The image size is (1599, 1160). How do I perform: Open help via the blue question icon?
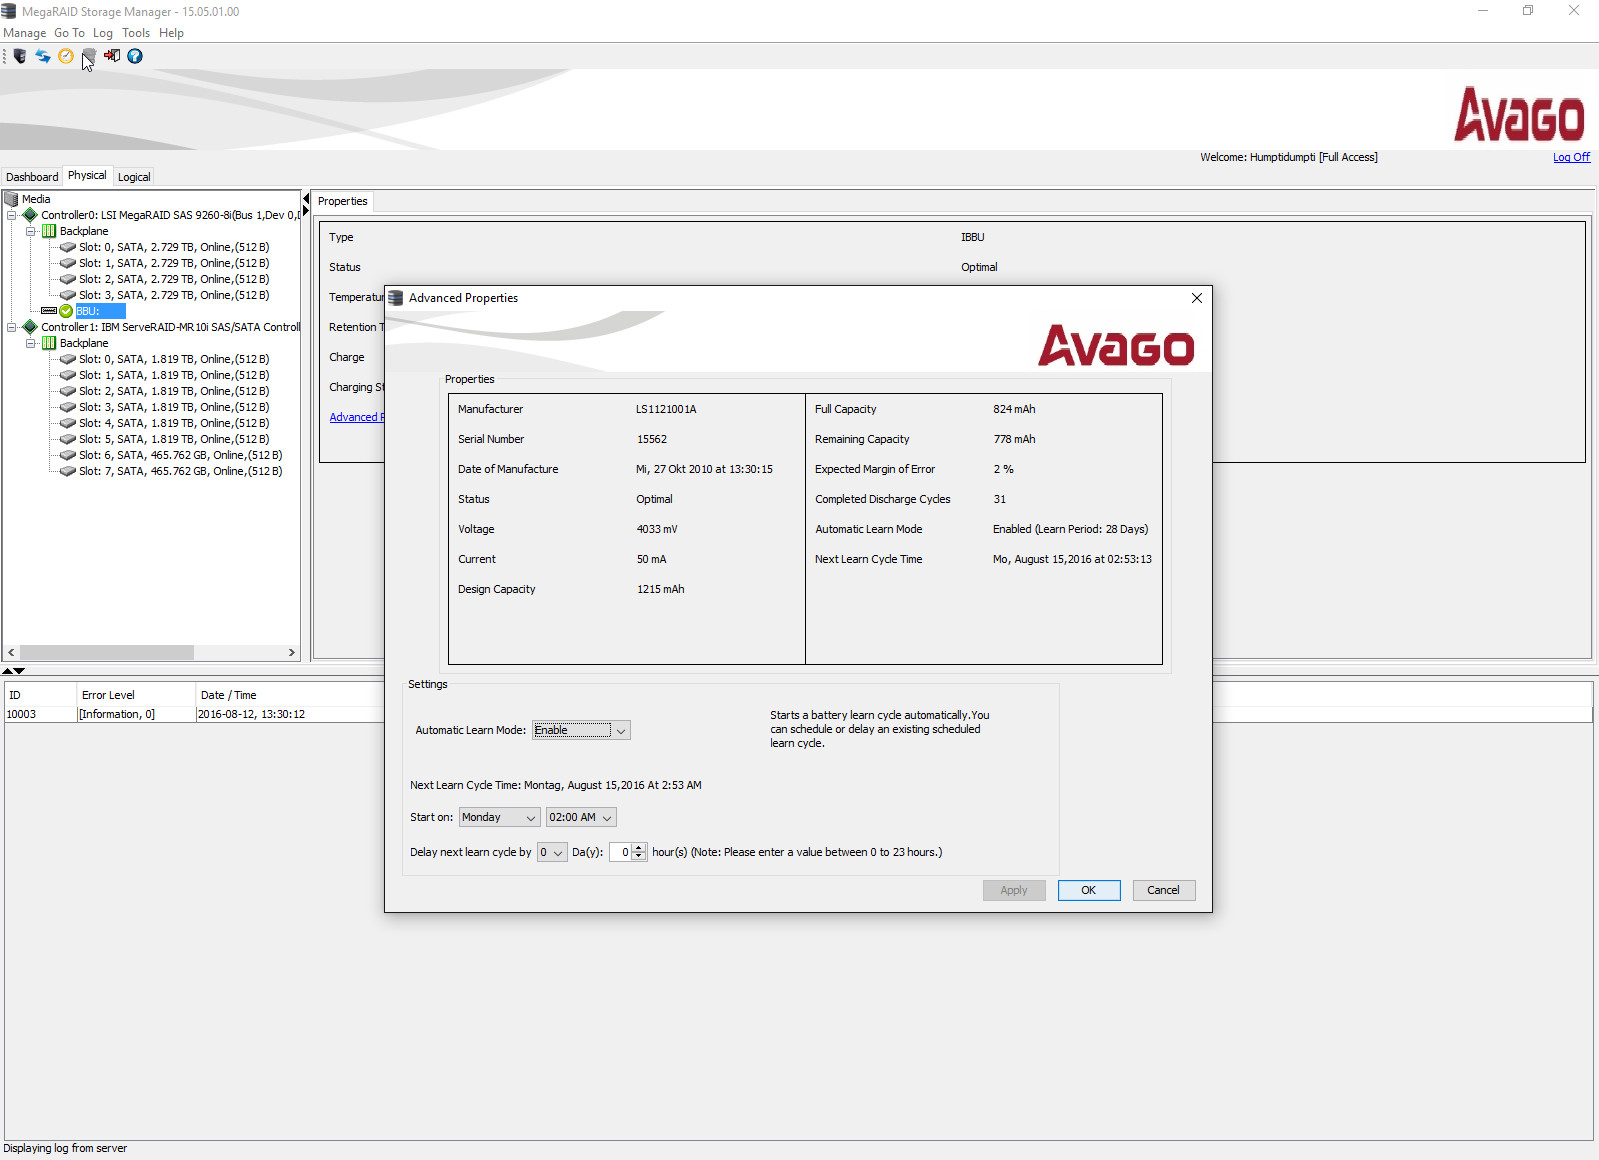pyautogui.click(x=135, y=56)
